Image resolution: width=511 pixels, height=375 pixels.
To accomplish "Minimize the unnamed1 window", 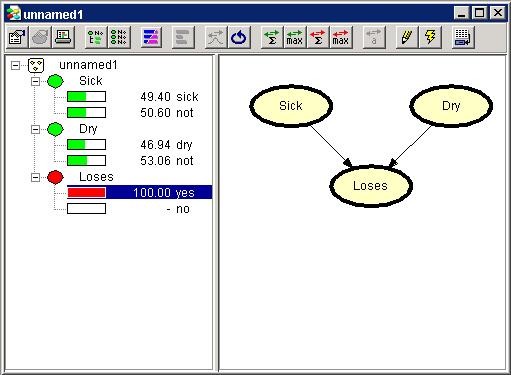I will click(462, 13).
